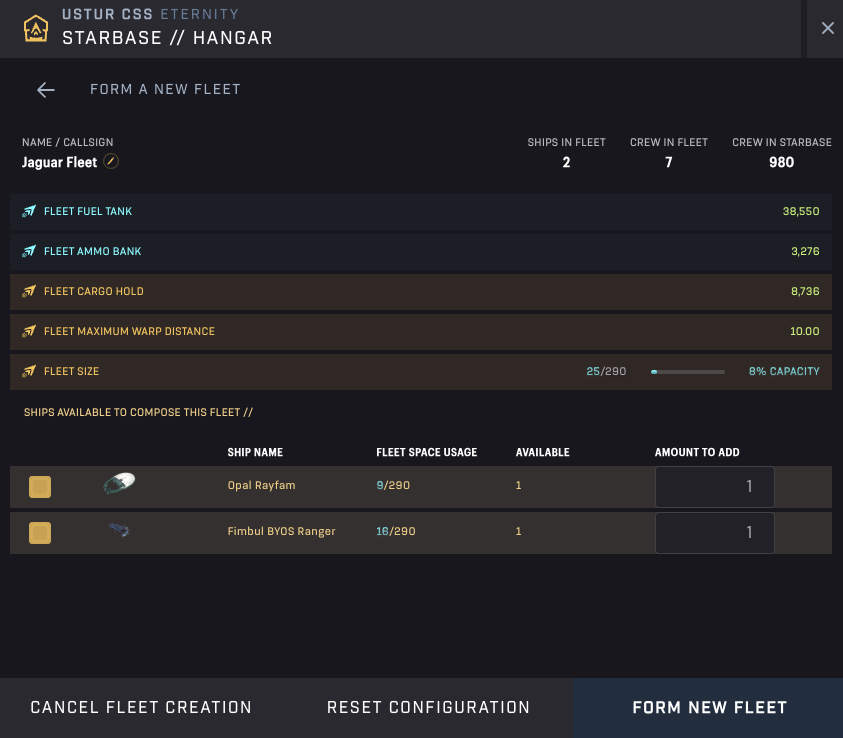
Task: Click the Fleet Ammo Bank icon
Action: click(x=28, y=251)
